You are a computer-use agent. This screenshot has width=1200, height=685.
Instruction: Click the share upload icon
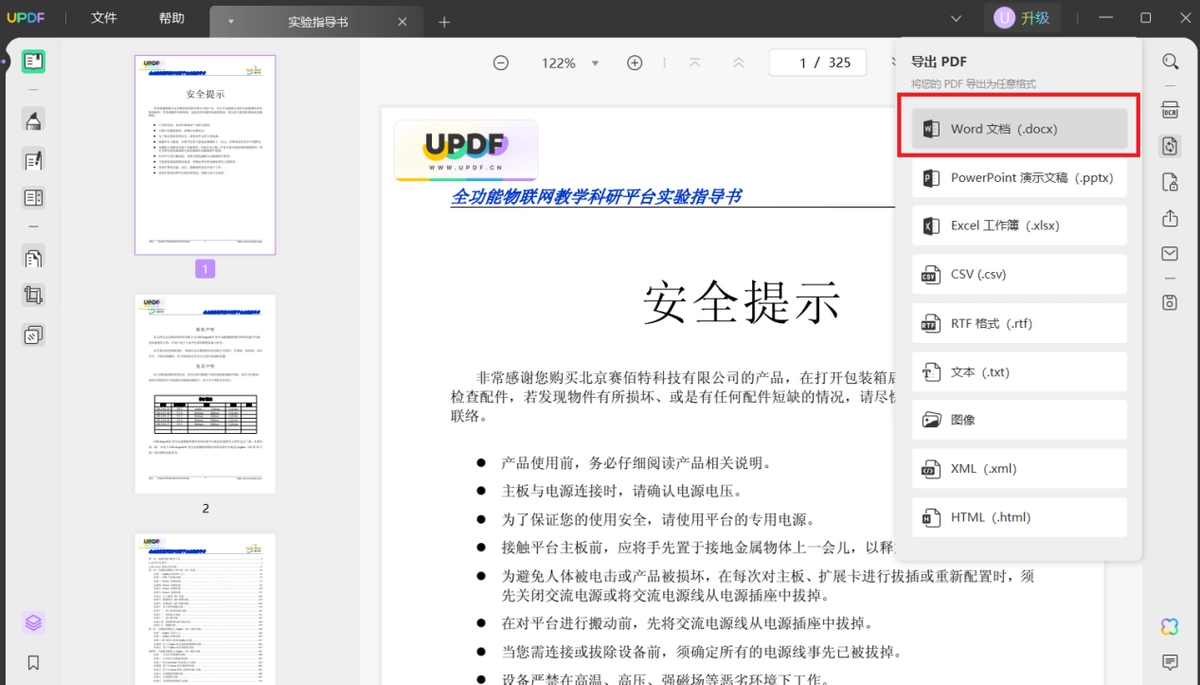(x=1170, y=218)
